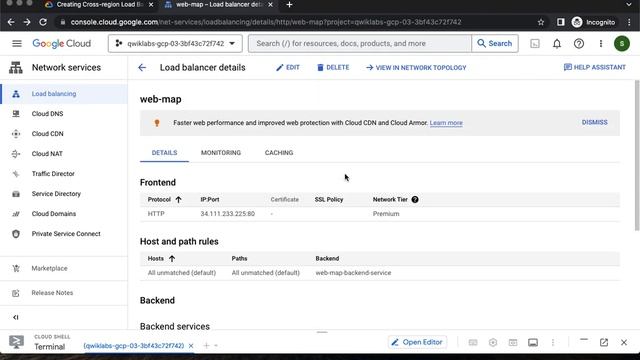This screenshot has height=360, width=640.
Task: Click the DELETE load balancer button
Action: 333,67
